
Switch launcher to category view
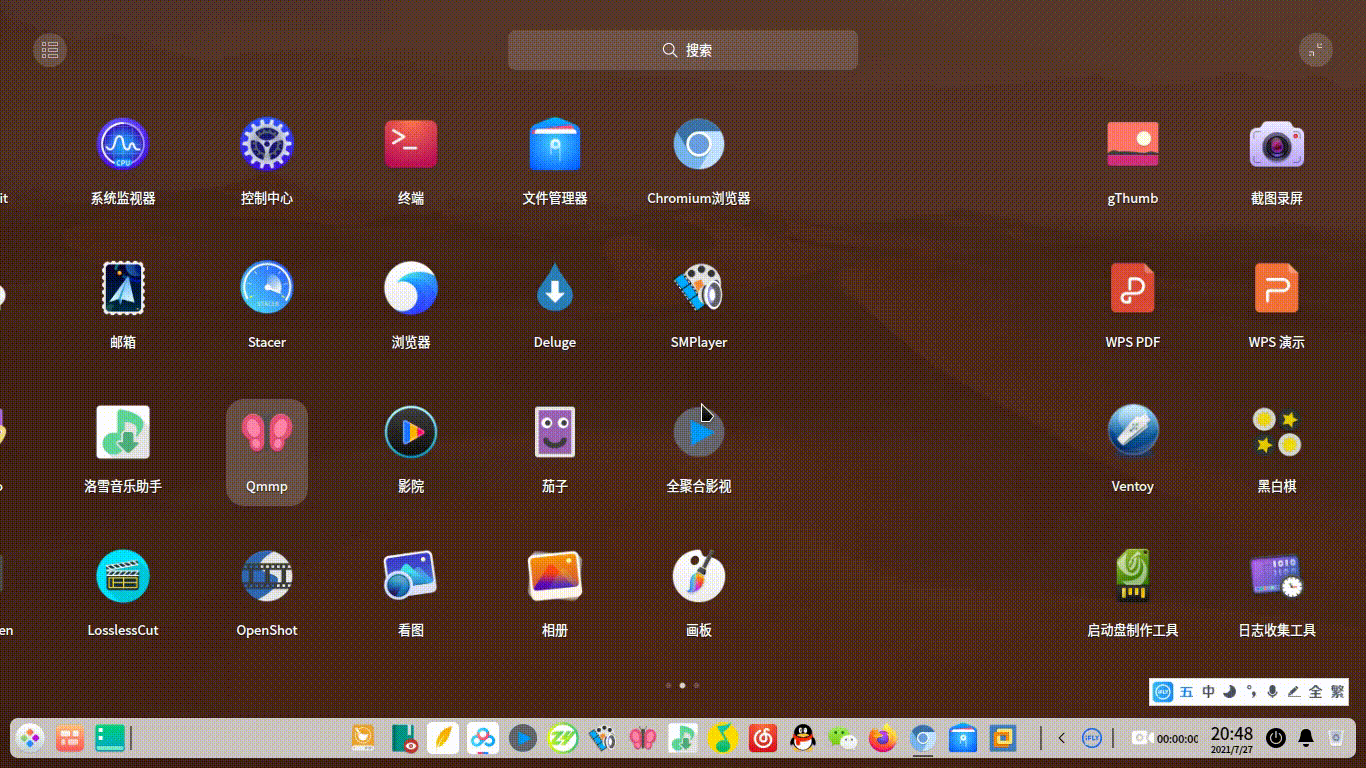[50, 50]
